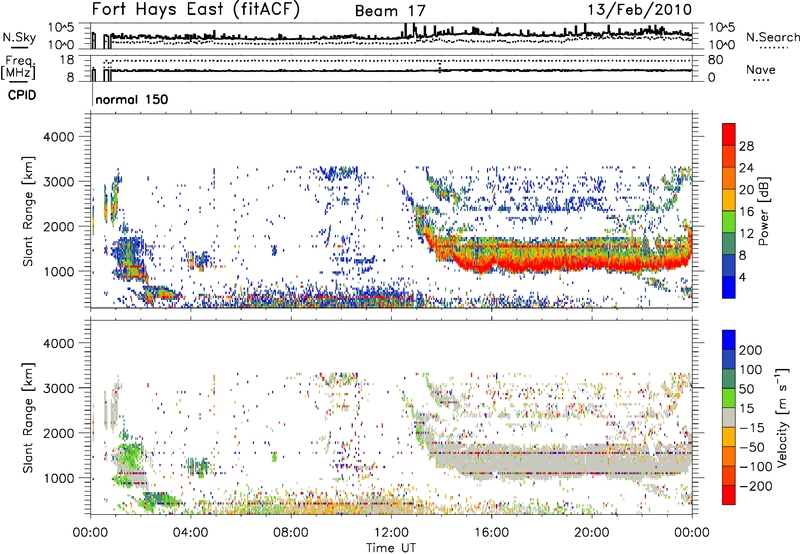
Task: Click the '16' tick on the power scale
Action: tap(746, 212)
